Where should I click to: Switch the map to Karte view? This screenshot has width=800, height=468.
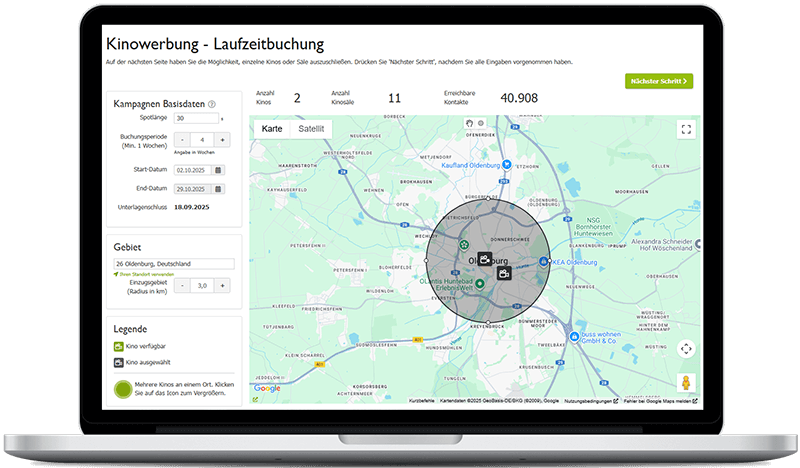(x=272, y=129)
